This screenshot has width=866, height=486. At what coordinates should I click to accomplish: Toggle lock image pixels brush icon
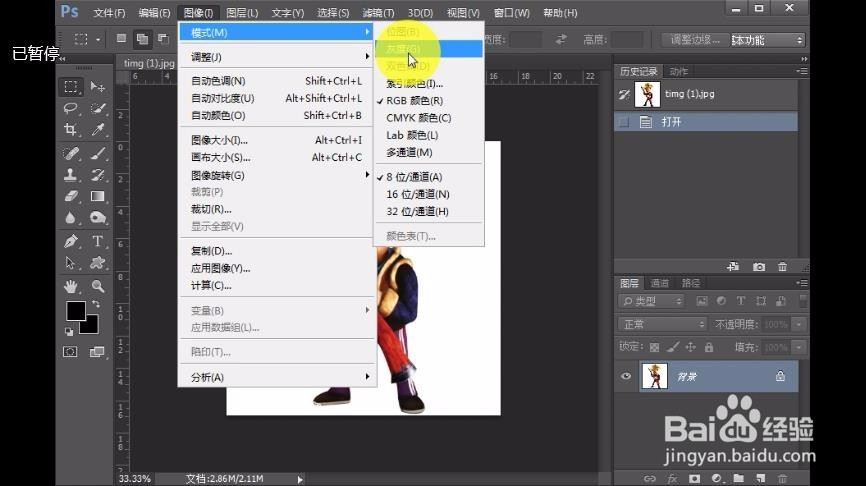point(673,347)
